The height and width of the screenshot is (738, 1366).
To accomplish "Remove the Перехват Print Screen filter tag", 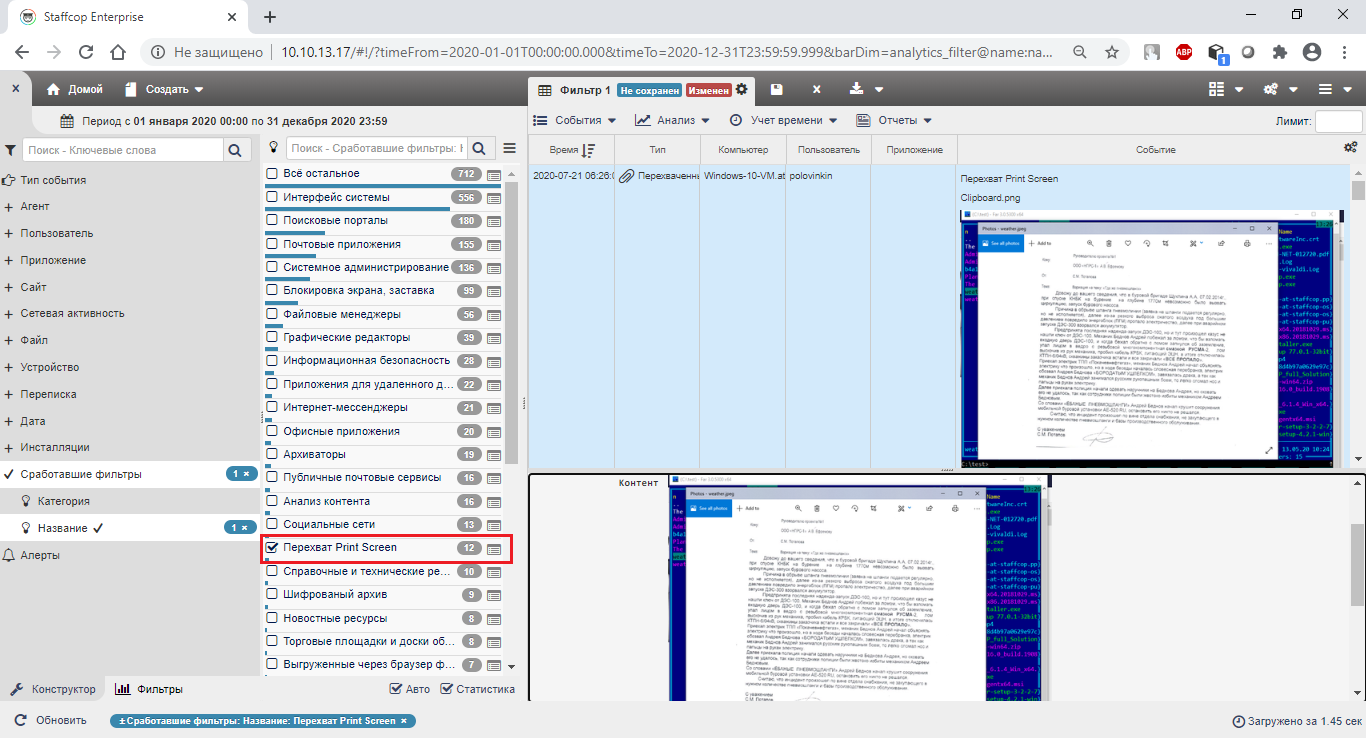I will 404,721.
